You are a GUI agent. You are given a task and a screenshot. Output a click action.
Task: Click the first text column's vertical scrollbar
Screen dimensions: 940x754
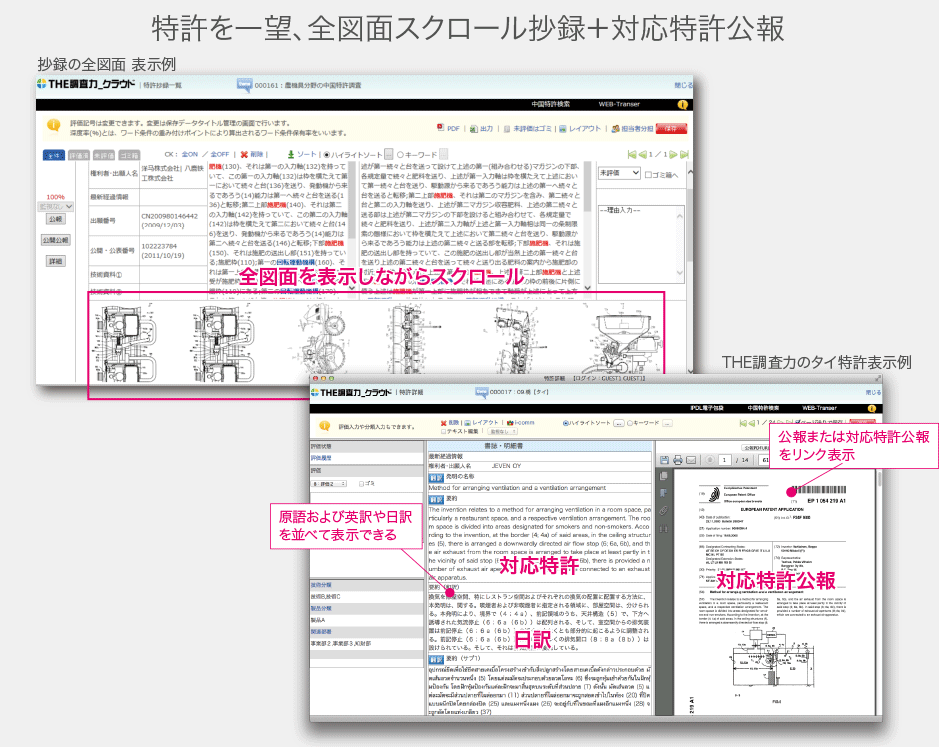coord(352,227)
